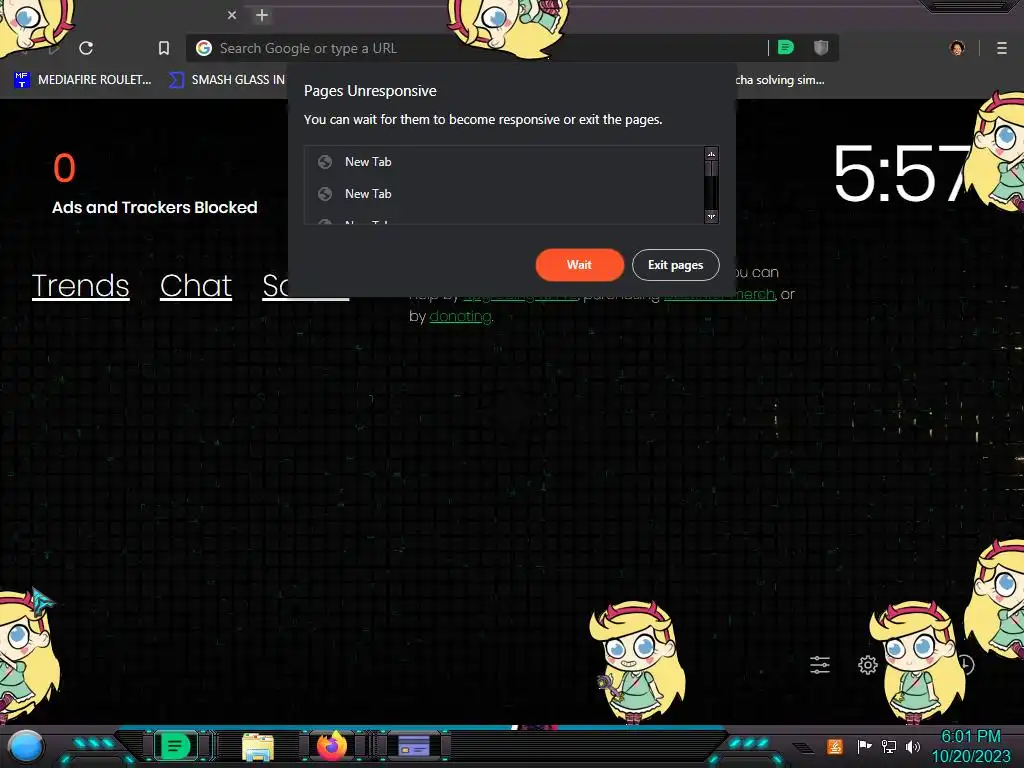Open the 'cha solving sim...' bookmark
The image size is (1024, 768).
pos(780,80)
